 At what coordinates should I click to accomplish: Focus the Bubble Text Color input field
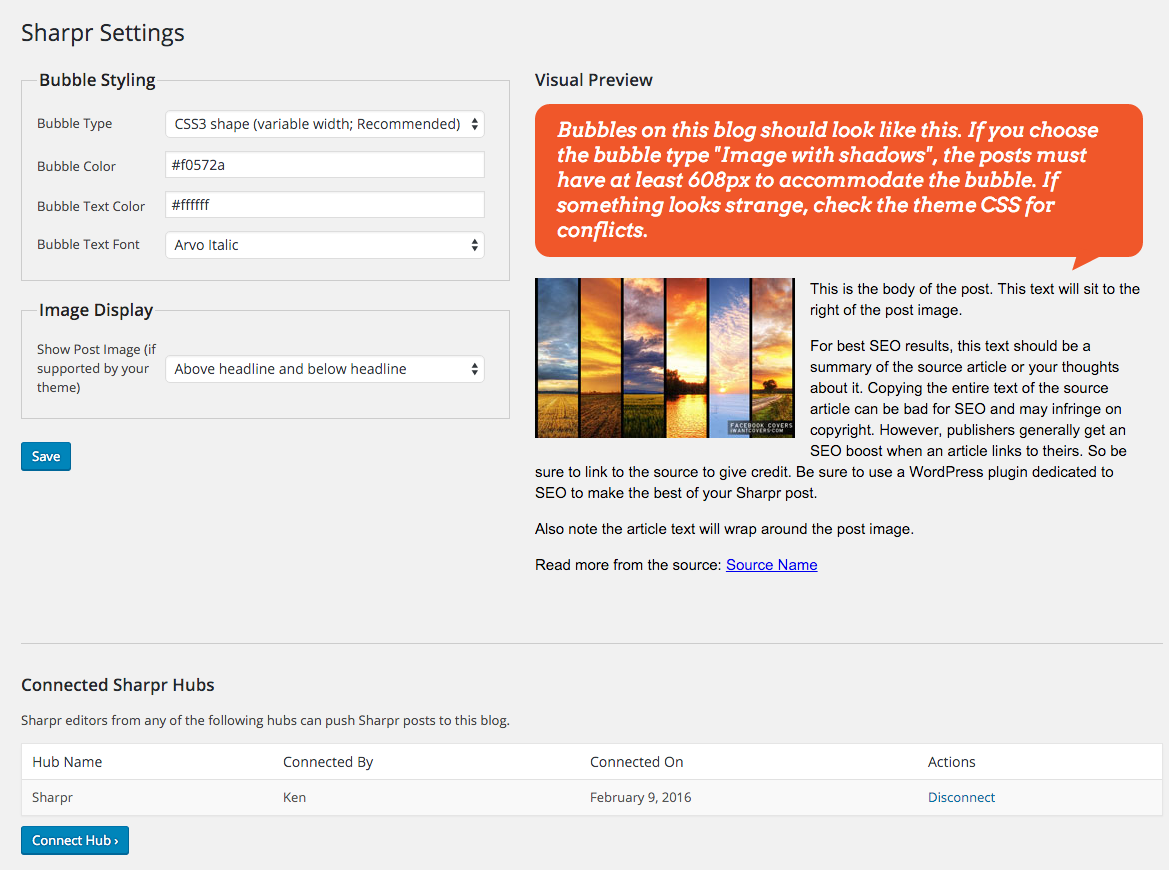pos(324,205)
